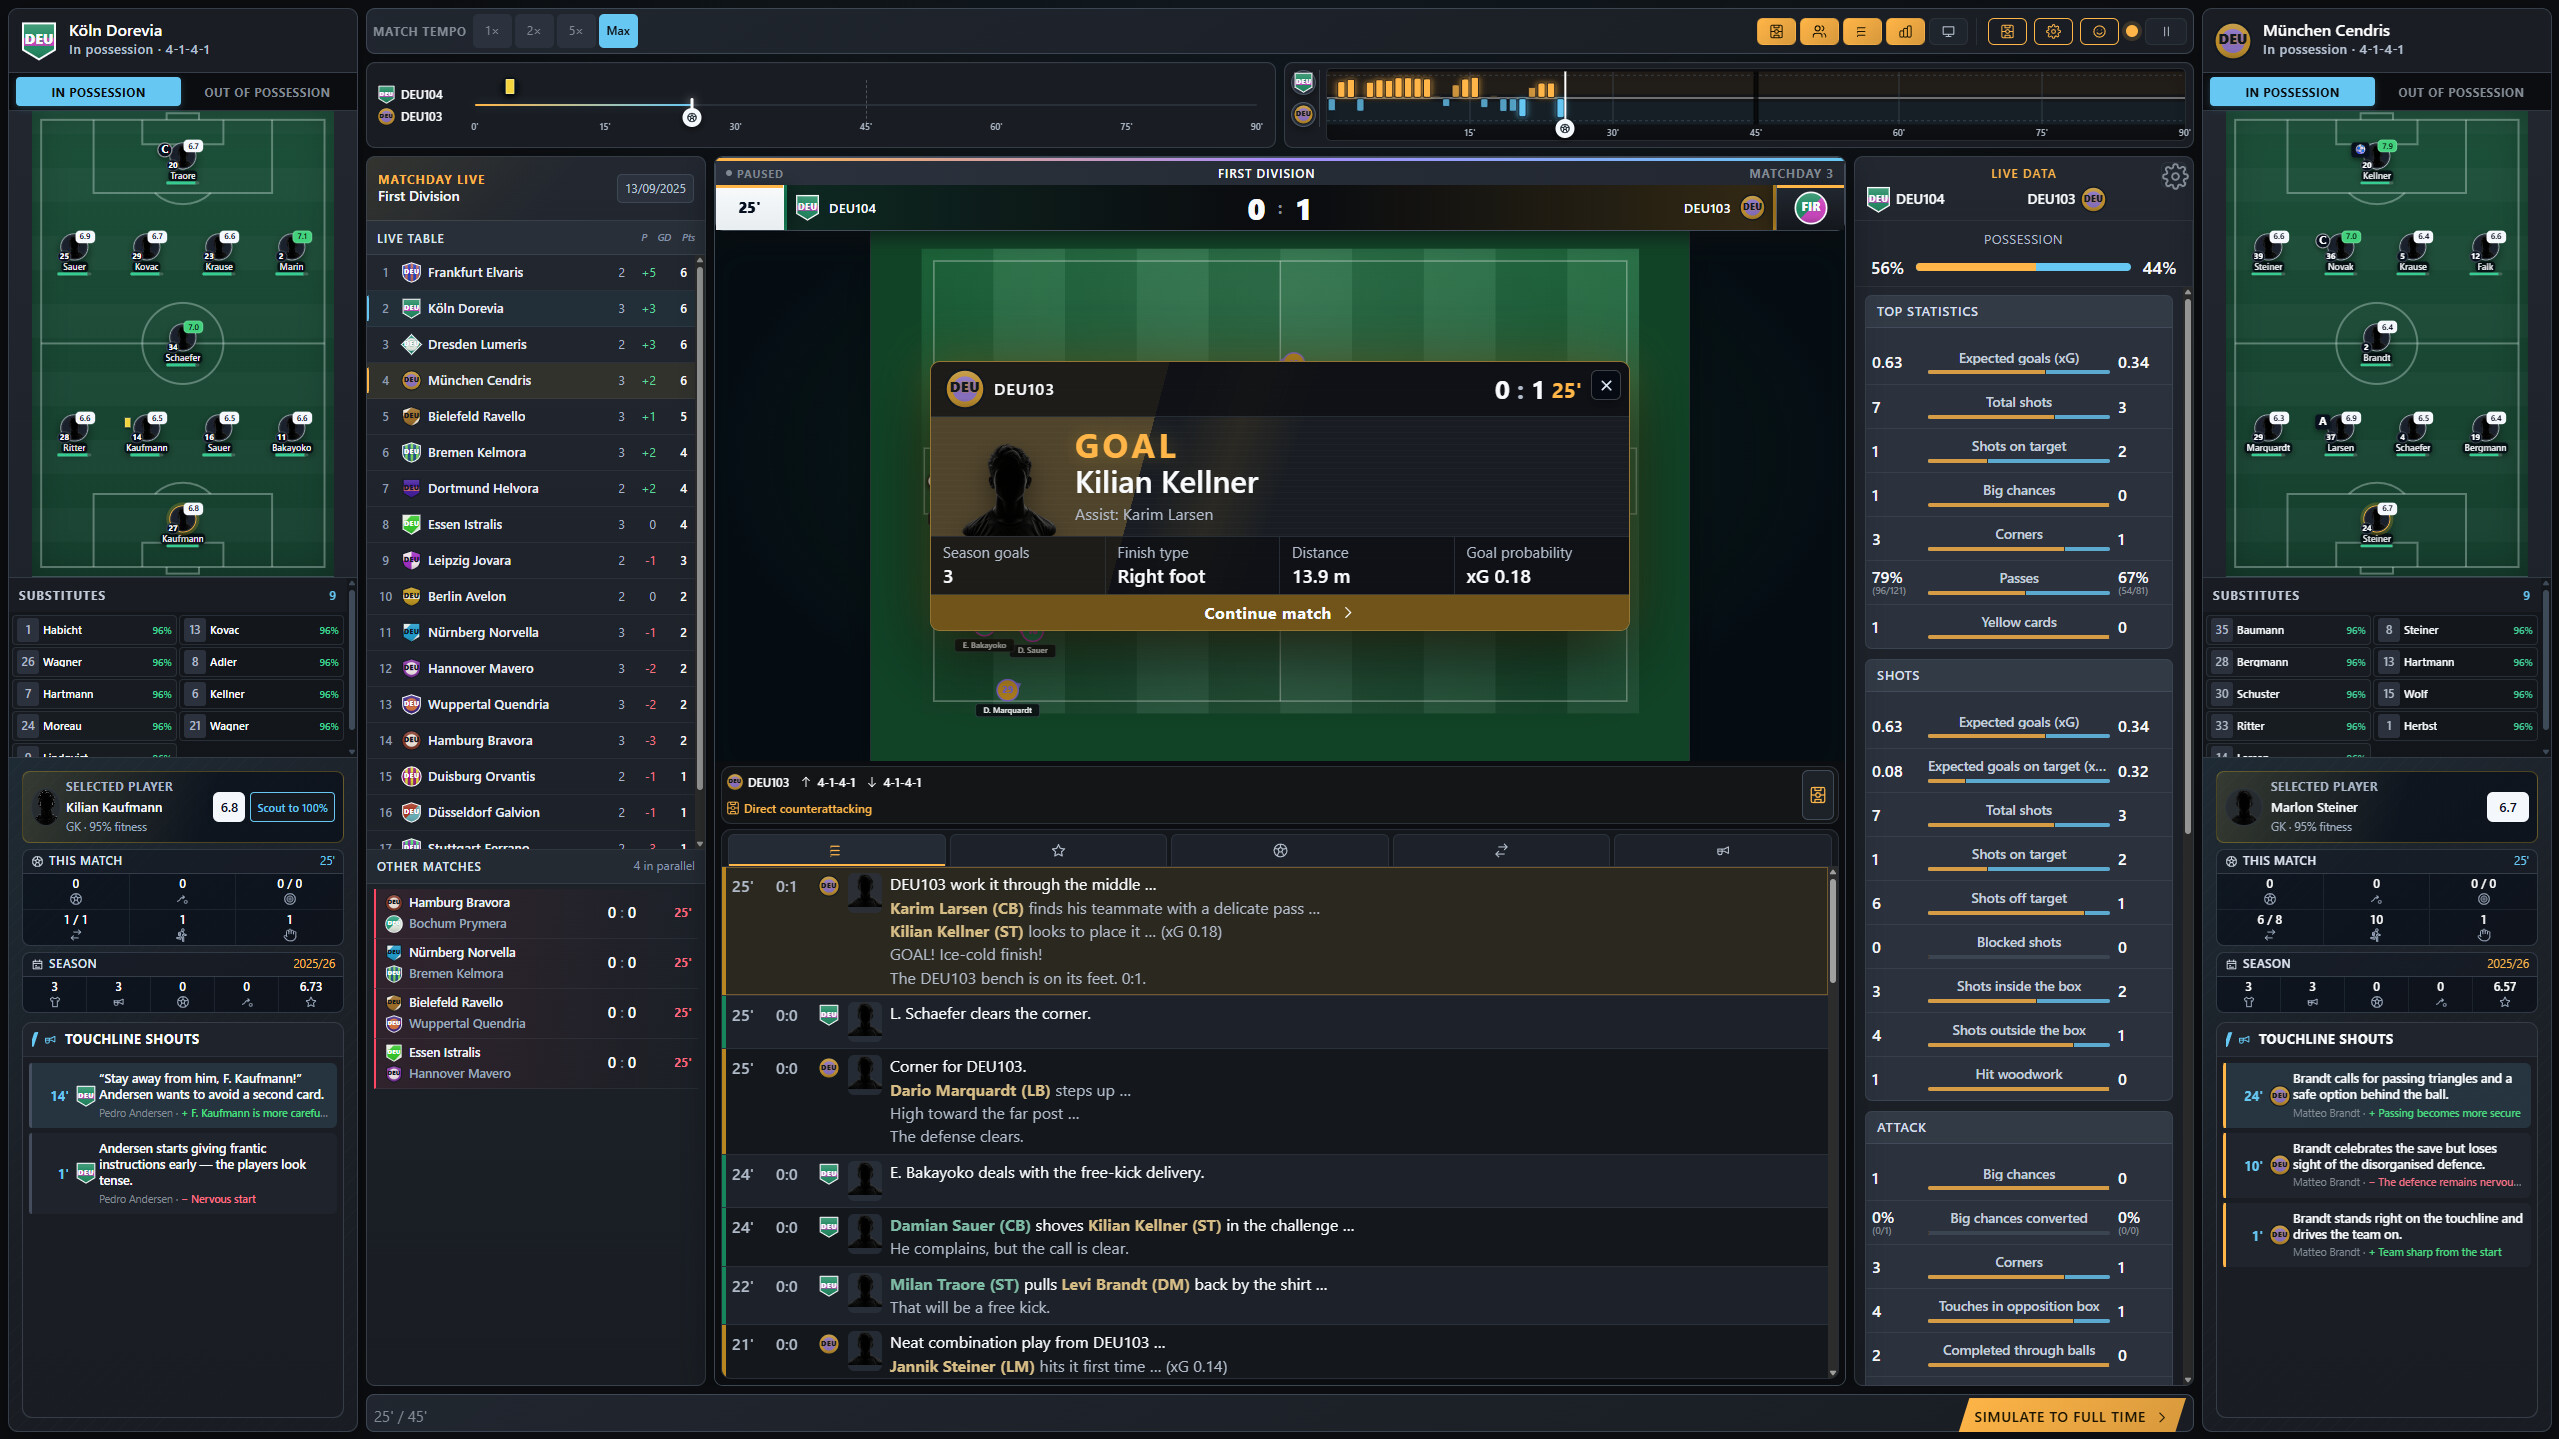
Task: Switch to the megaphone shouts feed tab
Action: [1722, 851]
